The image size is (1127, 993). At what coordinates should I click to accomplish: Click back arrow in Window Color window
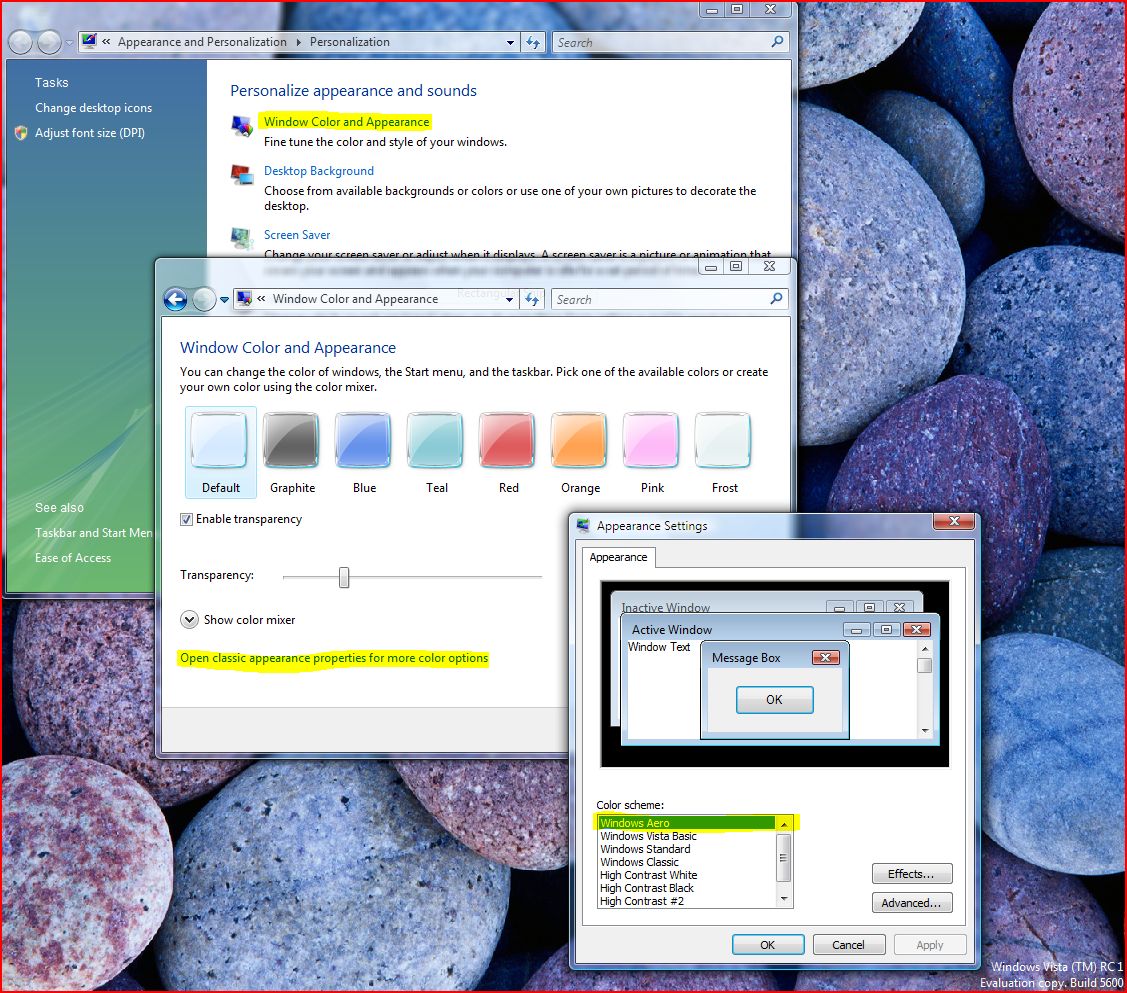[175, 299]
